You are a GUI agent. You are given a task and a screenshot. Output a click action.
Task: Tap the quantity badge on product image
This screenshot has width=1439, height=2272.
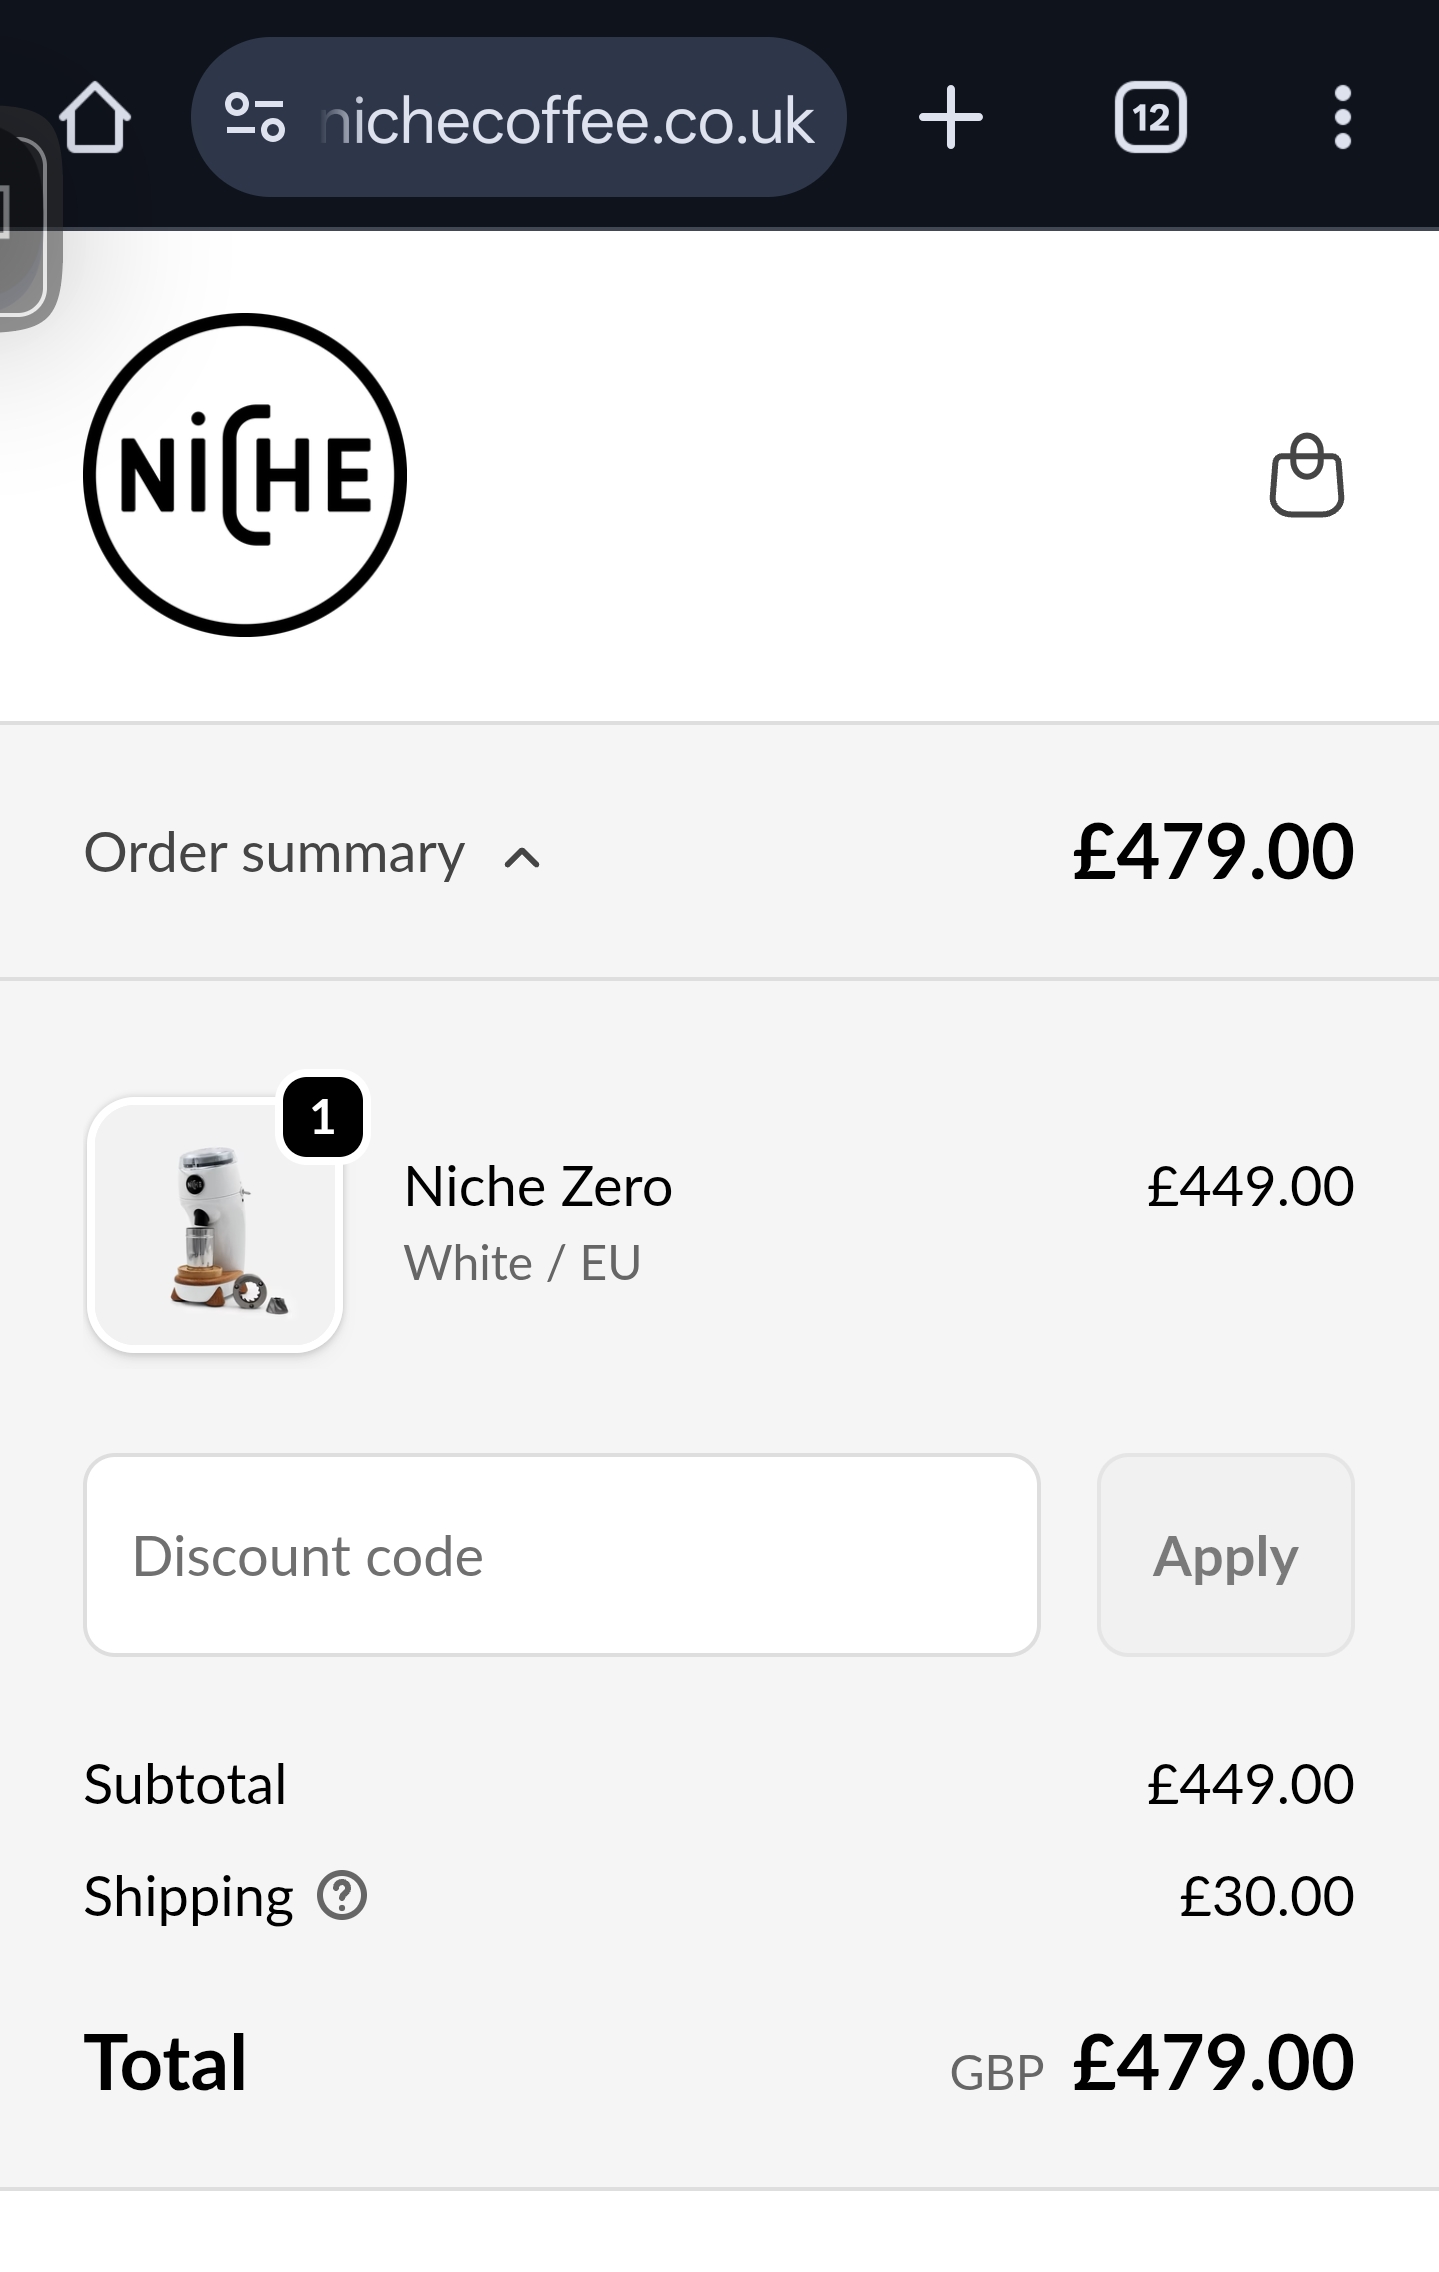(x=322, y=1117)
